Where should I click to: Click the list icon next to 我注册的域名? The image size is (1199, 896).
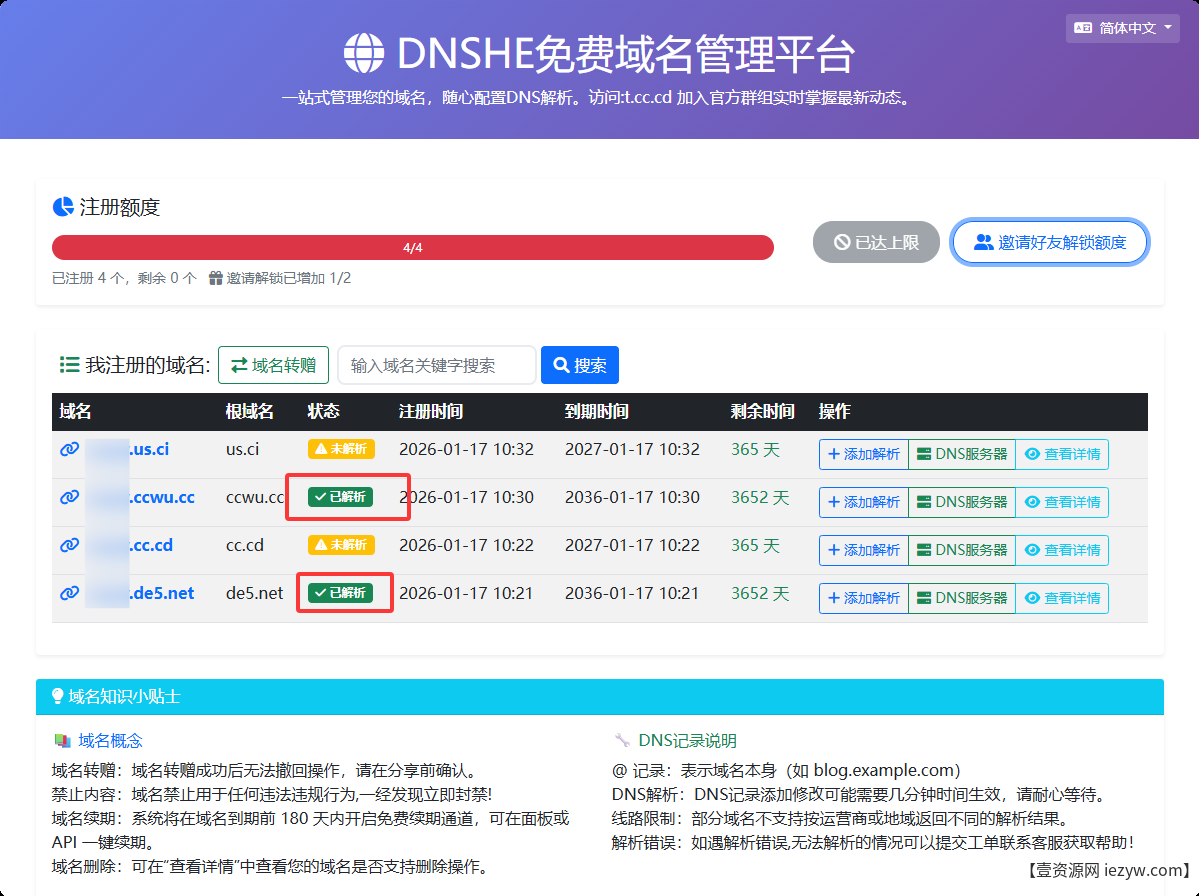[69, 365]
